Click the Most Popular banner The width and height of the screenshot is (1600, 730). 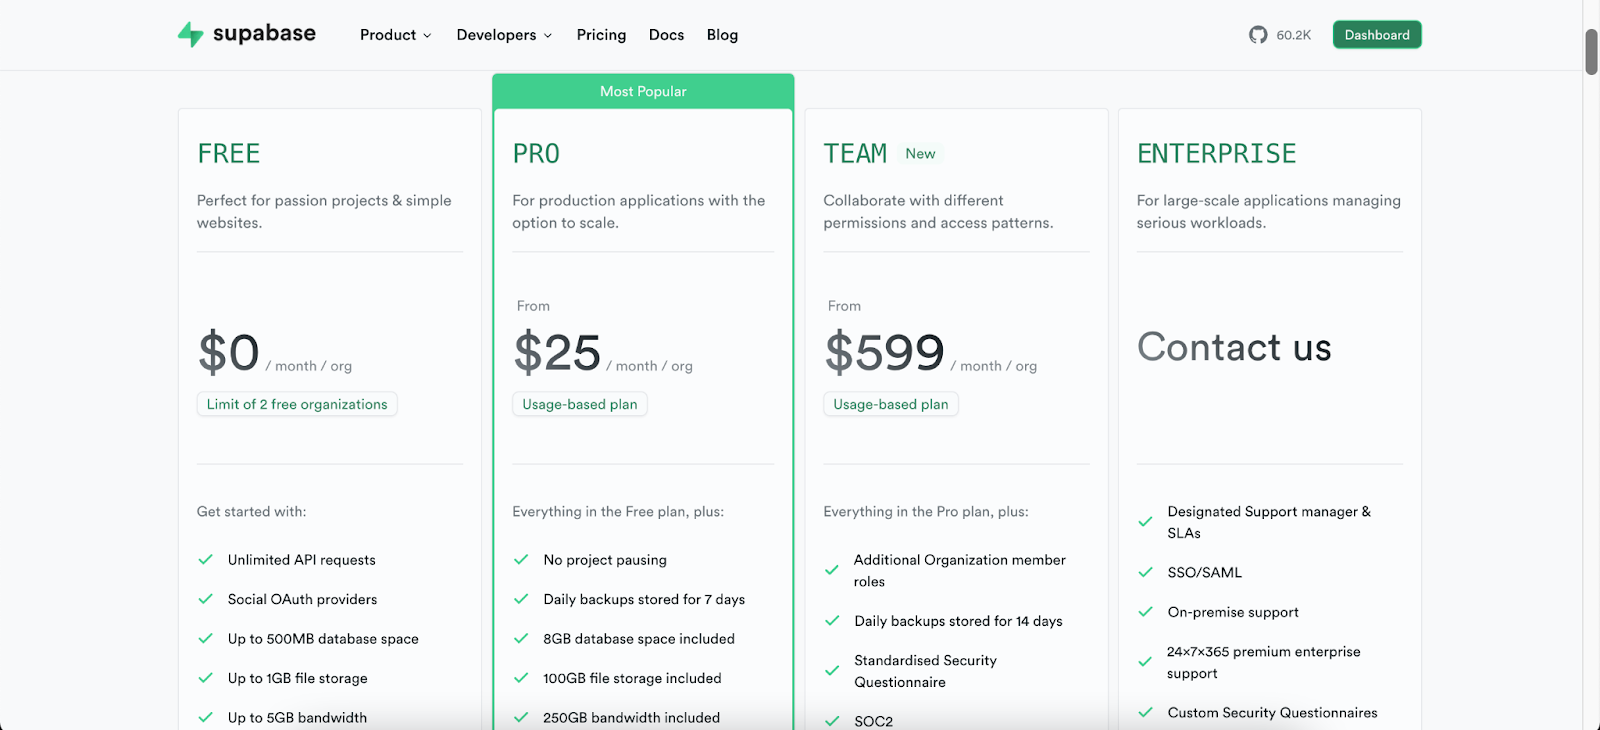tap(643, 91)
